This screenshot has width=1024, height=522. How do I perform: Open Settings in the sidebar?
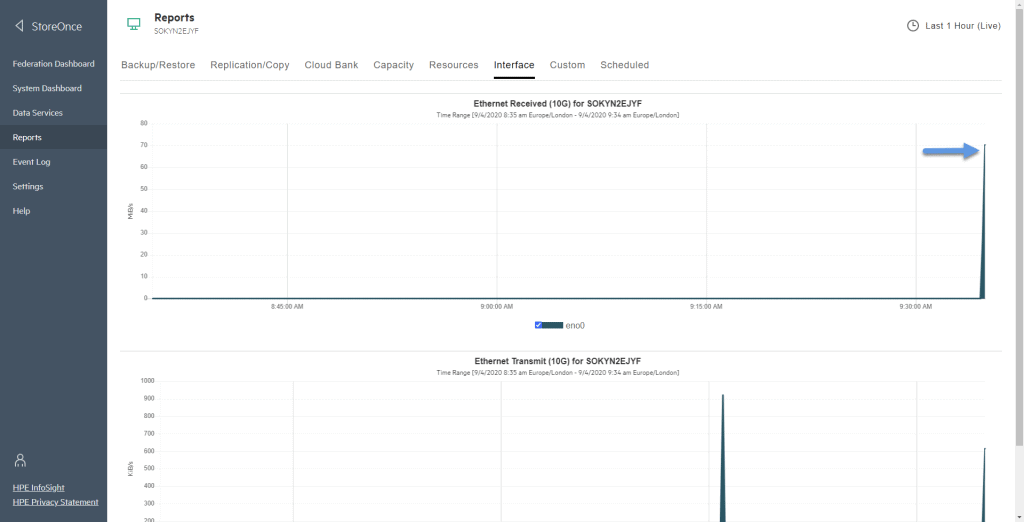28,186
